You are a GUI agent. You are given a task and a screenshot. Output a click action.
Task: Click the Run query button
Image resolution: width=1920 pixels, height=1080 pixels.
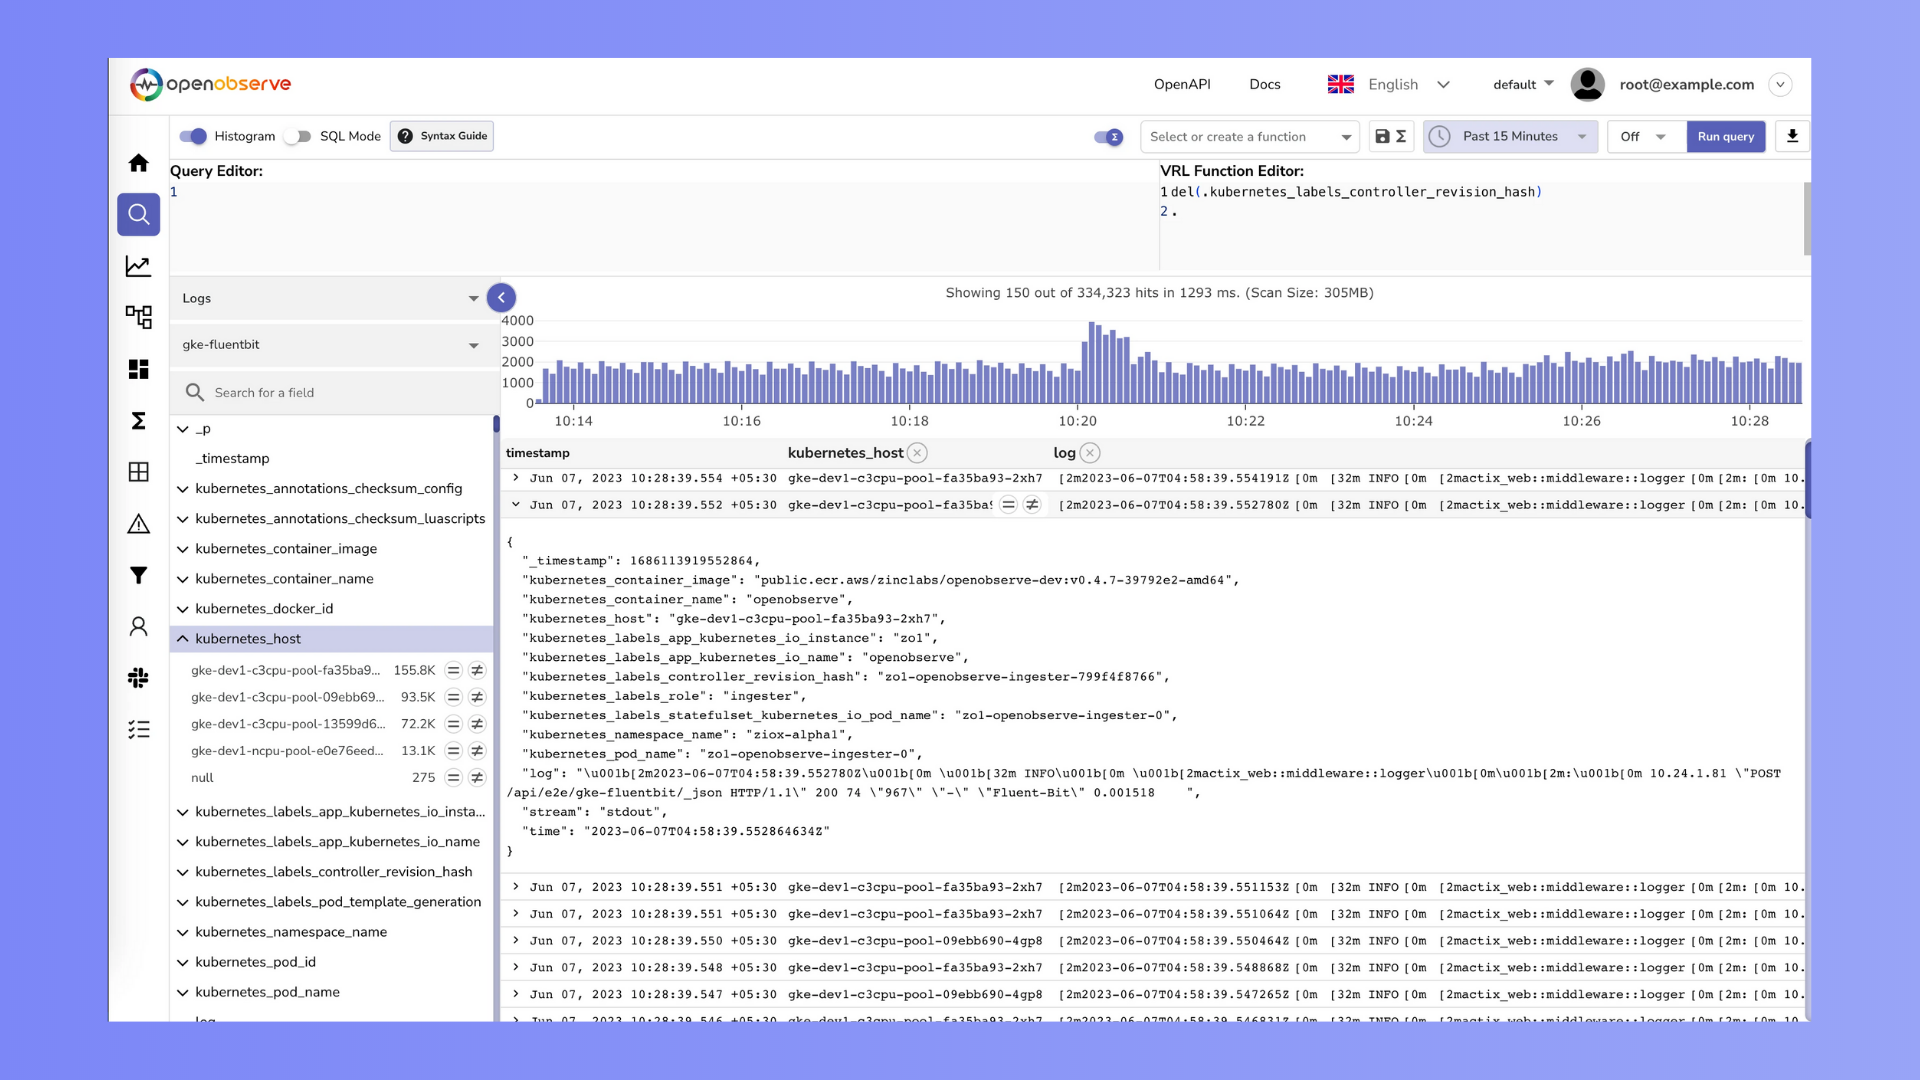tap(1725, 136)
